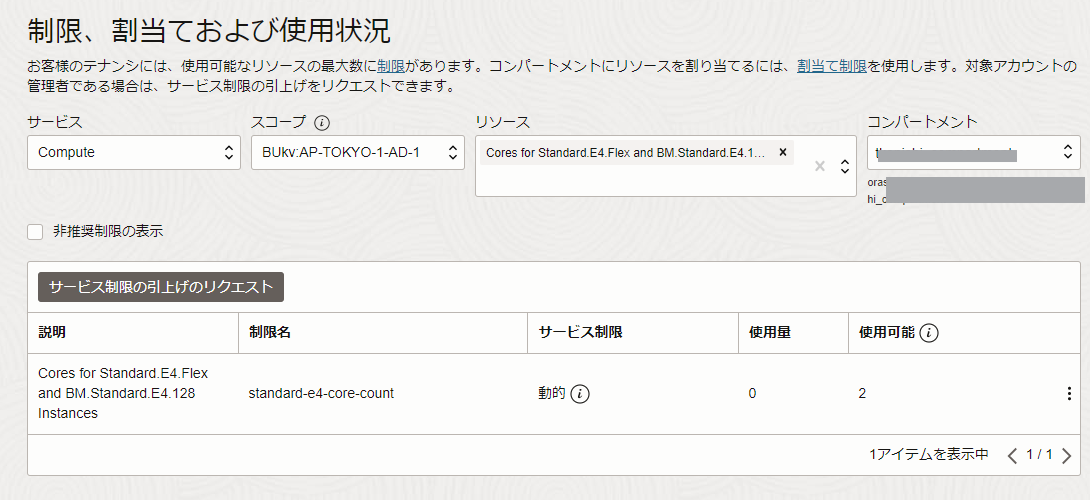1090x500 pixels.
Task: Open the サービス dropdown showing Compute
Action: click(x=134, y=153)
